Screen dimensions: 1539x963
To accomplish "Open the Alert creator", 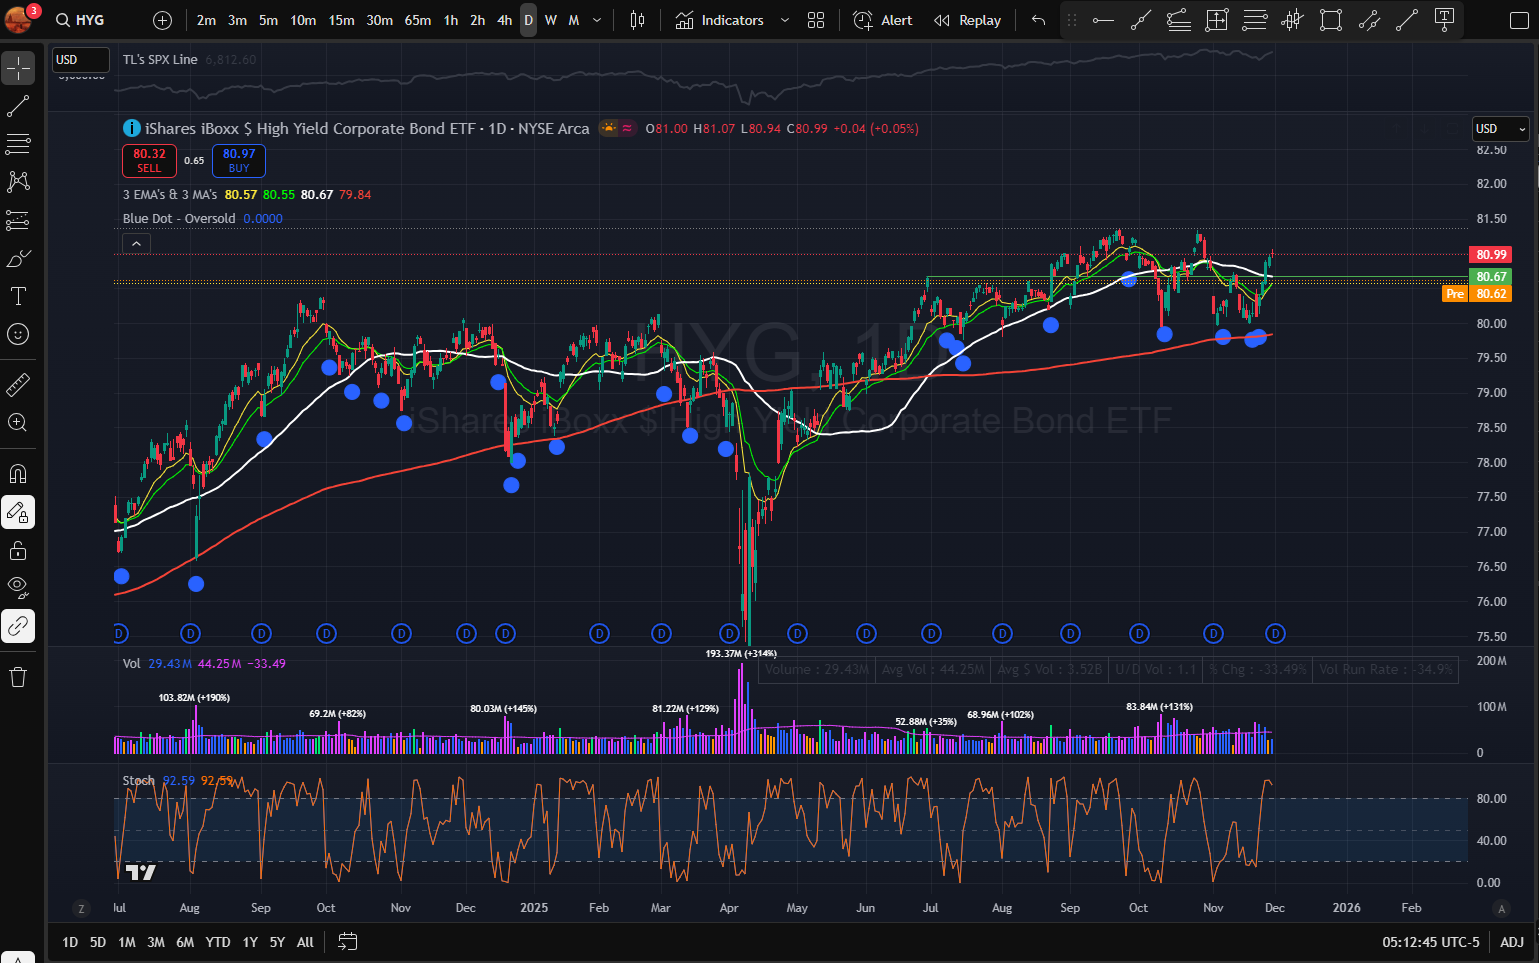I will [882, 20].
